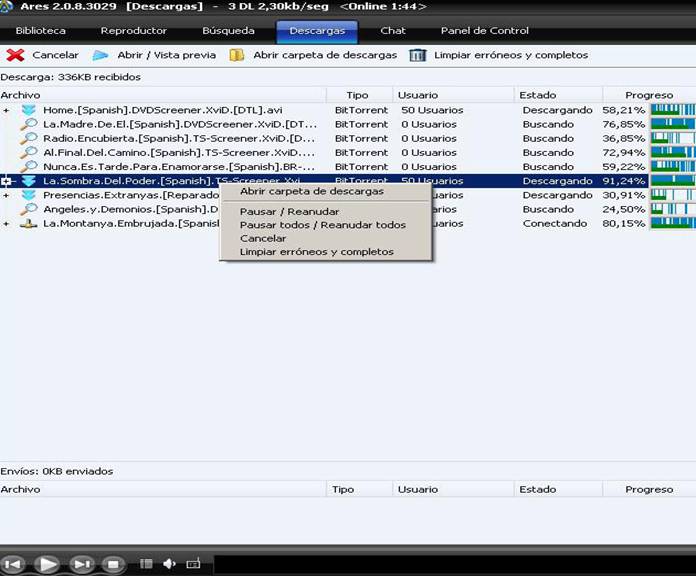Screen dimensions: 696x576
Task: Expand the Home.[Spanish].DVDScreener download row
Action: [6, 110]
